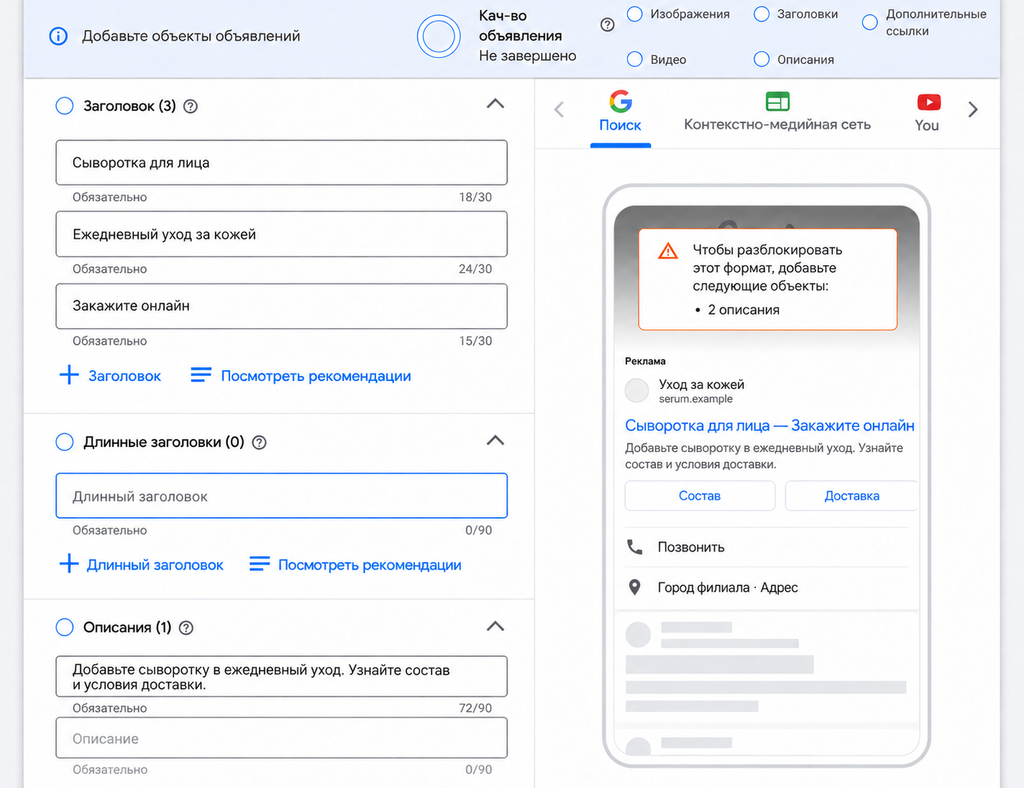The height and width of the screenshot is (788, 1024).
Task: Click help icon next to Заголовок (3)
Action: tap(191, 106)
